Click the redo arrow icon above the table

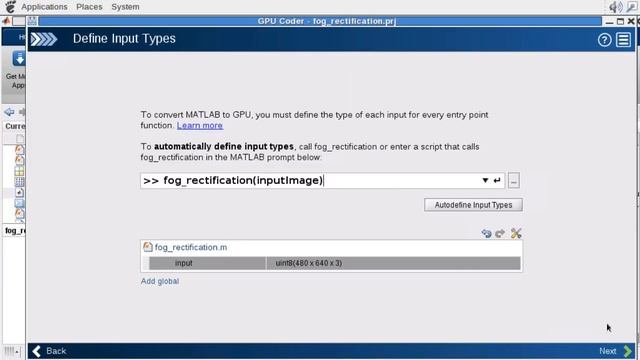pyautogui.click(x=500, y=233)
